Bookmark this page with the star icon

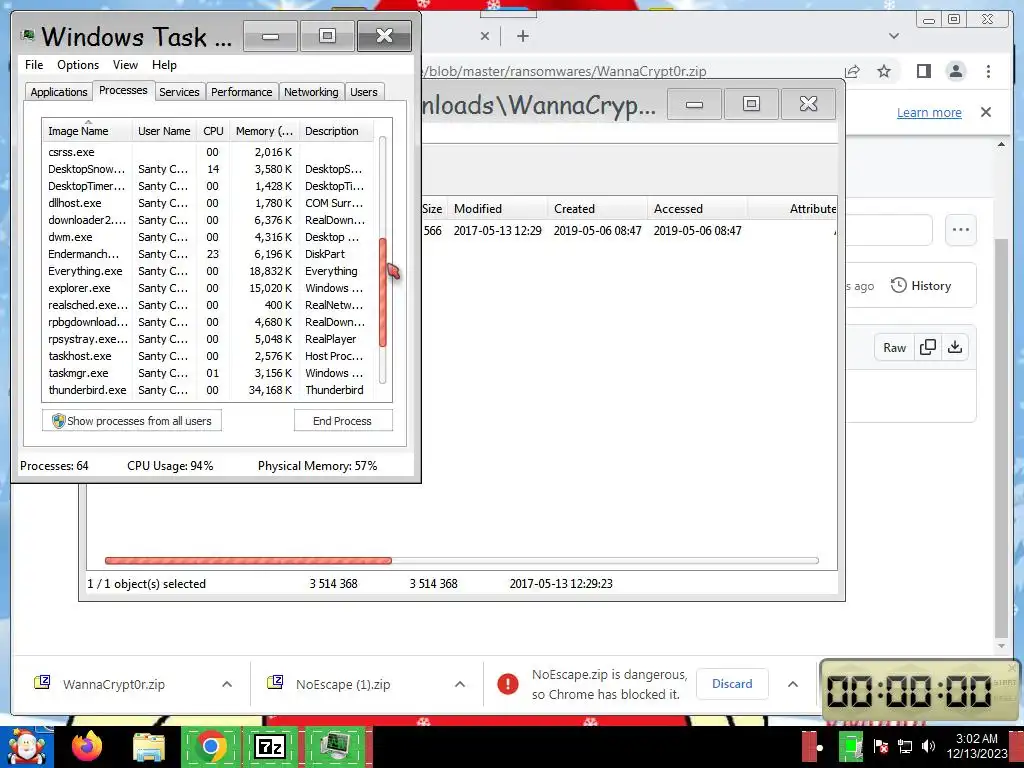884,71
